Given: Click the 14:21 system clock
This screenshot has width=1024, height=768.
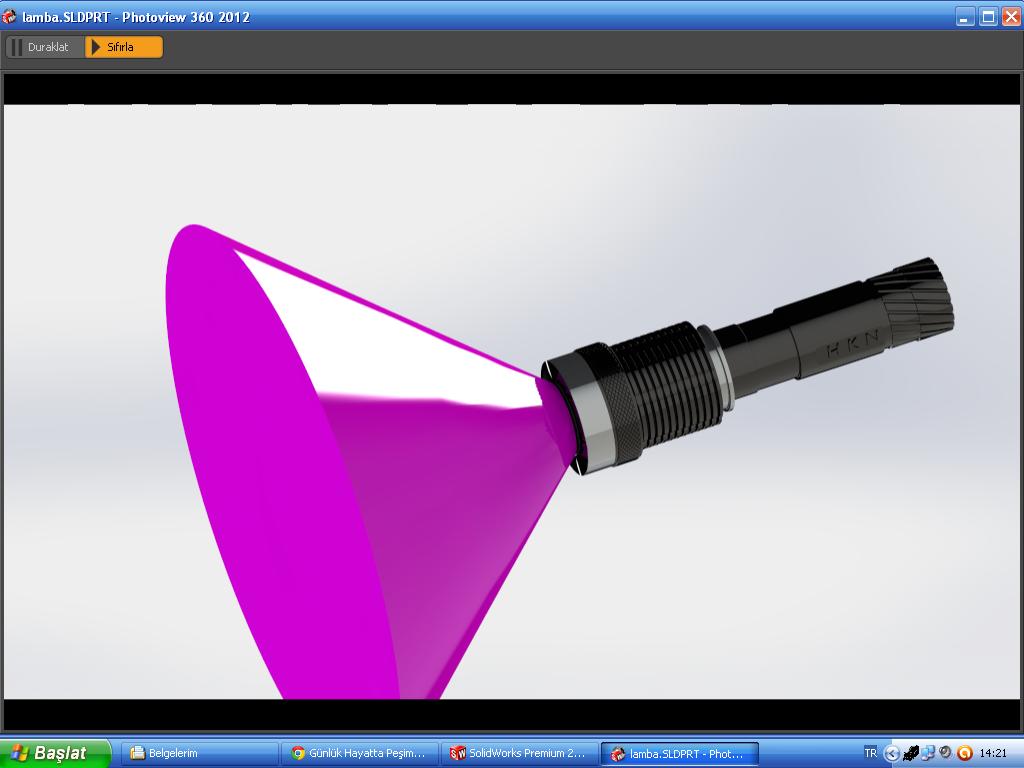Looking at the screenshot, I should (x=993, y=753).
